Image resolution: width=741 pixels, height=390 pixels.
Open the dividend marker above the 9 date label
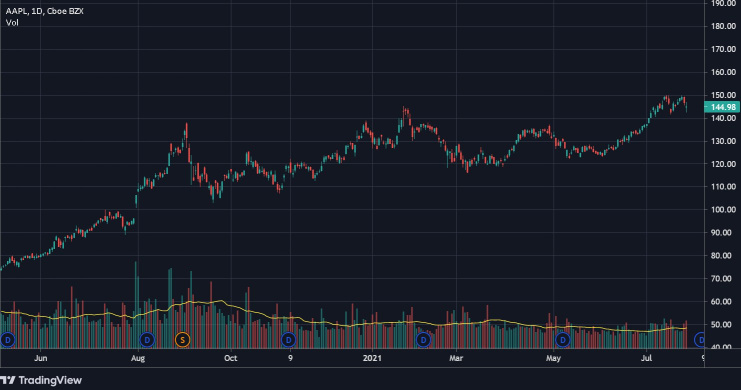288,339
